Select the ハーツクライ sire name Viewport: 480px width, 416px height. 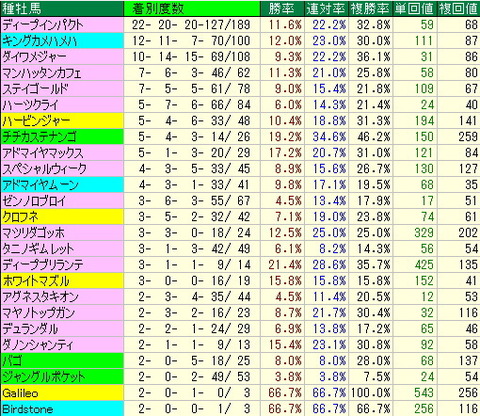(31, 105)
